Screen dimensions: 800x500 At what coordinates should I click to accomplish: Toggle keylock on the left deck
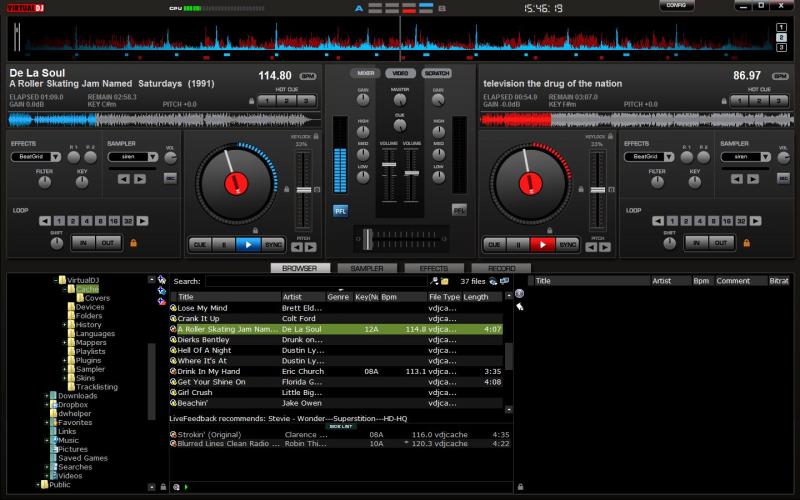point(316,135)
